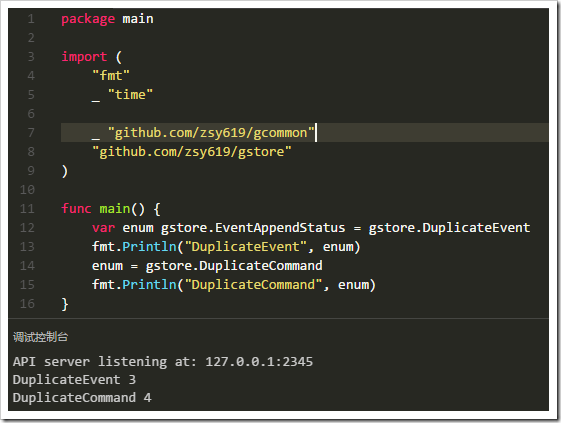Click the 'package' keyword
This screenshot has width=561, height=423.
pyautogui.click(x=88, y=19)
